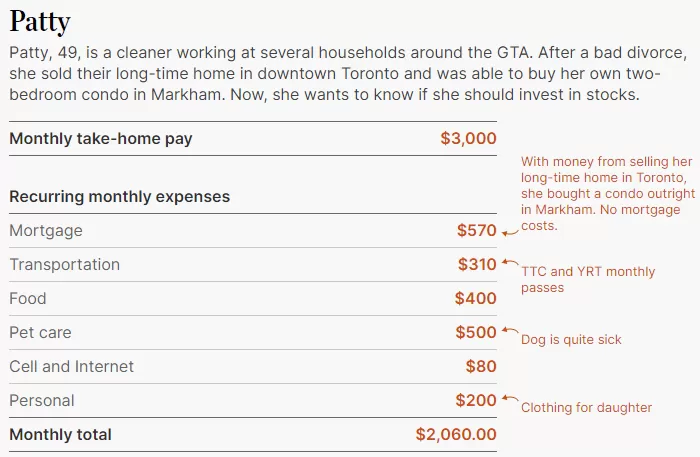Click the arrow icon next to $200 personal
This screenshot has height=457, width=700.
[510, 398]
